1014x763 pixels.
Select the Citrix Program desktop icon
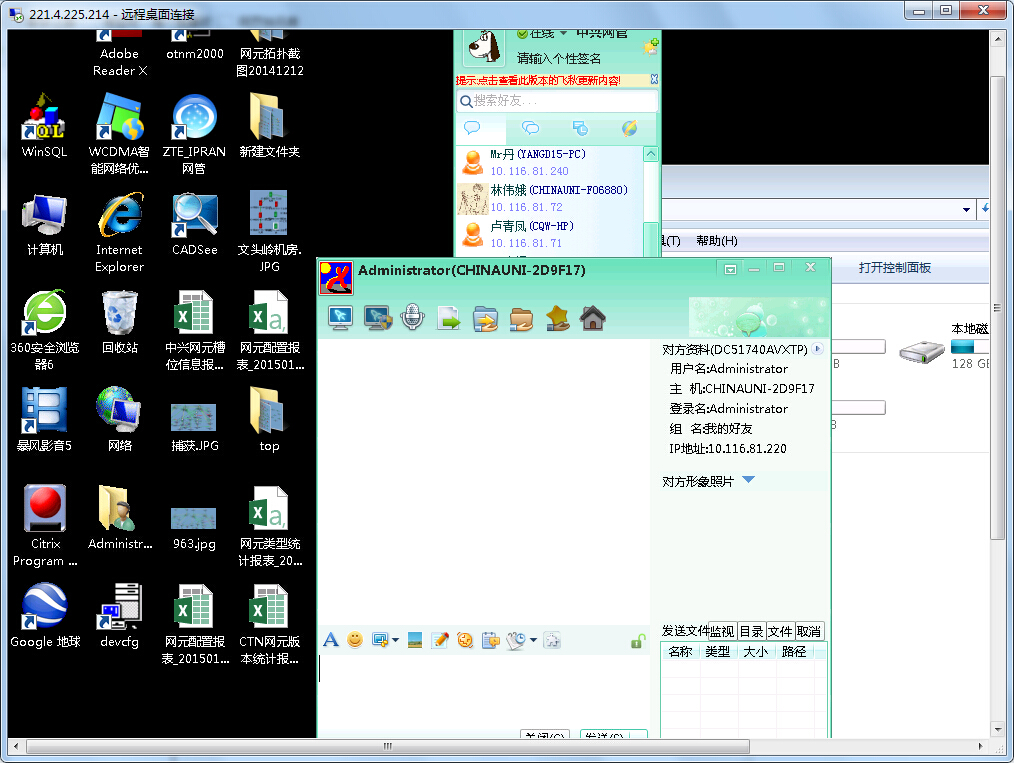tap(45, 526)
